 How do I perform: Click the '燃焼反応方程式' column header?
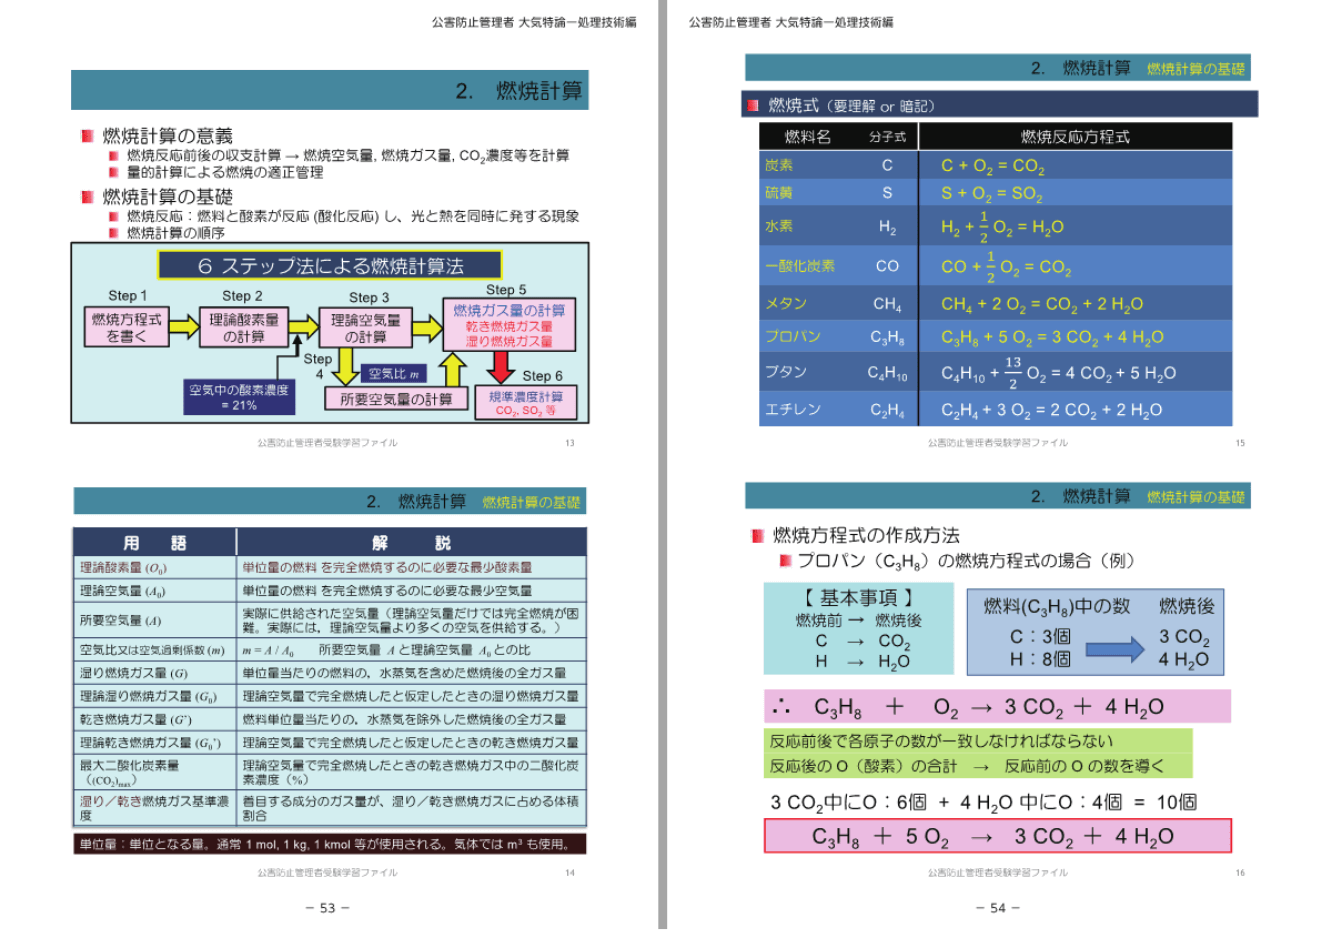click(x=1075, y=137)
